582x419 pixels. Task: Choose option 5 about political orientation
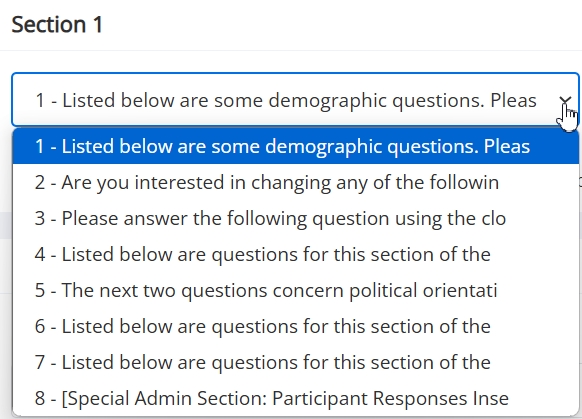[295, 290]
